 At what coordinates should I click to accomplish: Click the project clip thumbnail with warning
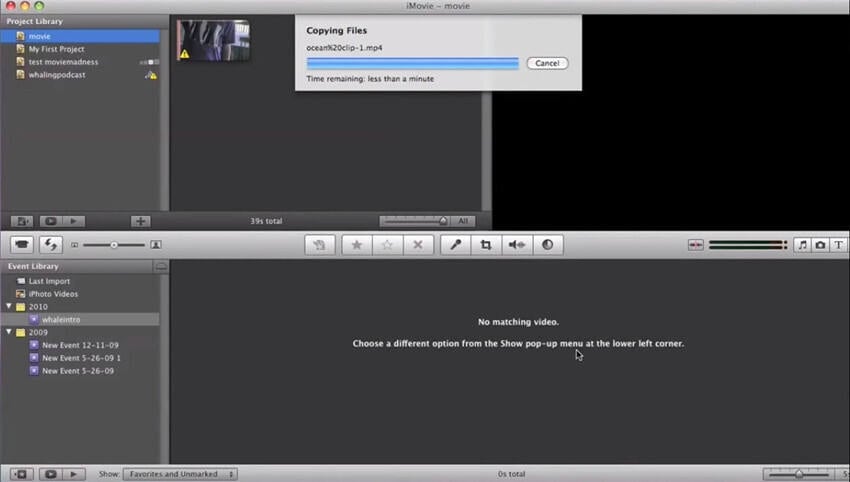pyautogui.click(x=213, y=40)
